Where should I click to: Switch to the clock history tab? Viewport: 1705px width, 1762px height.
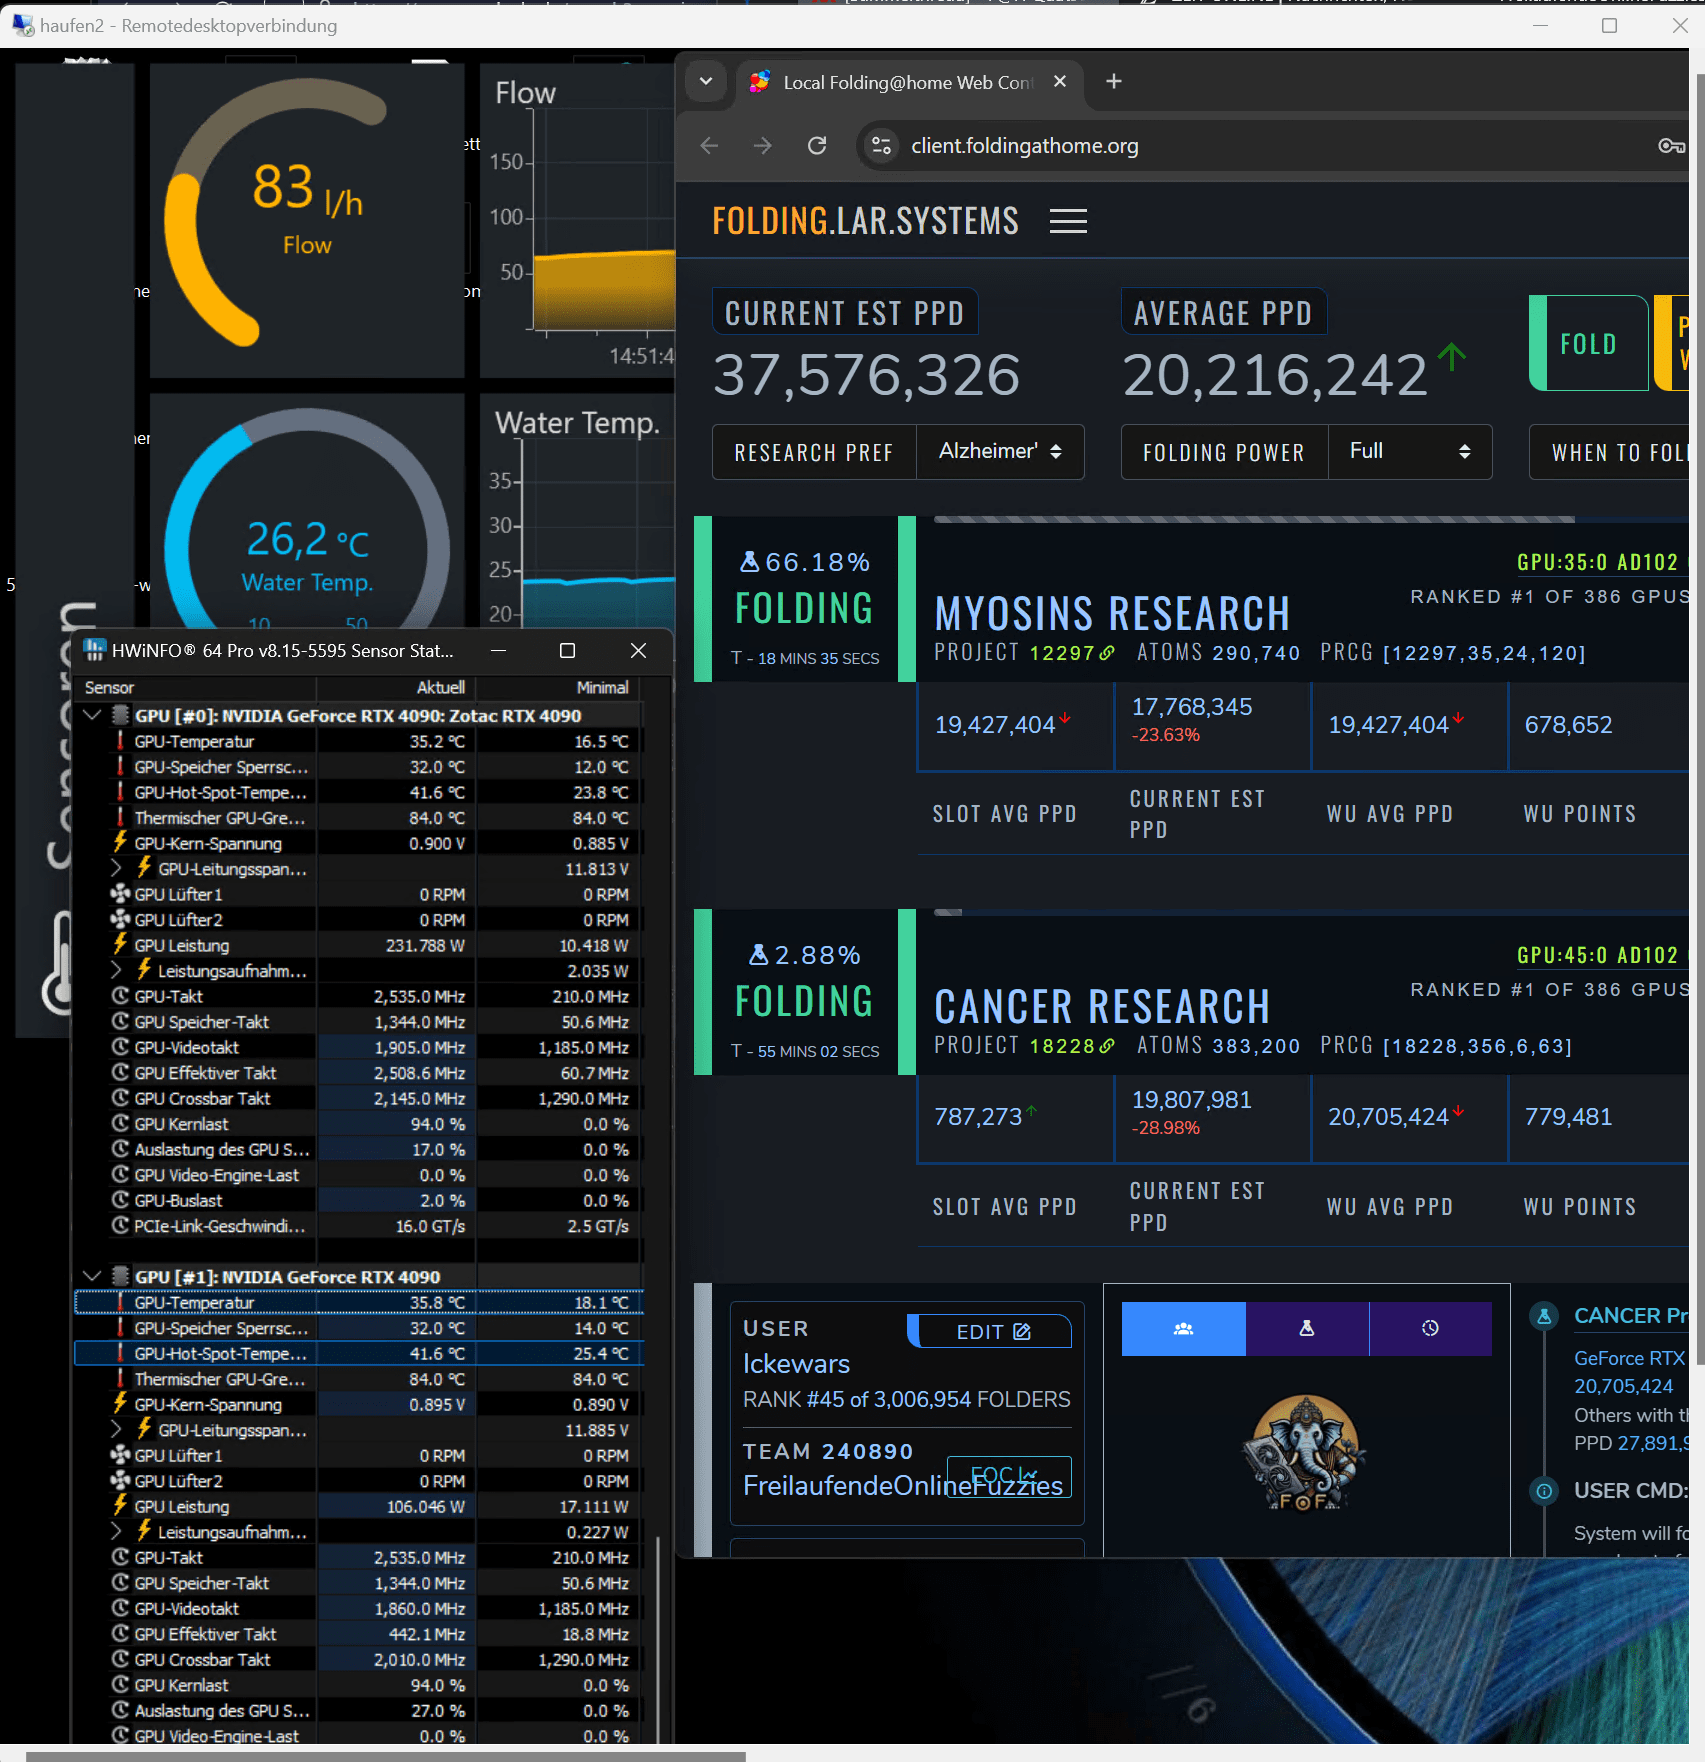click(x=1430, y=1329)
